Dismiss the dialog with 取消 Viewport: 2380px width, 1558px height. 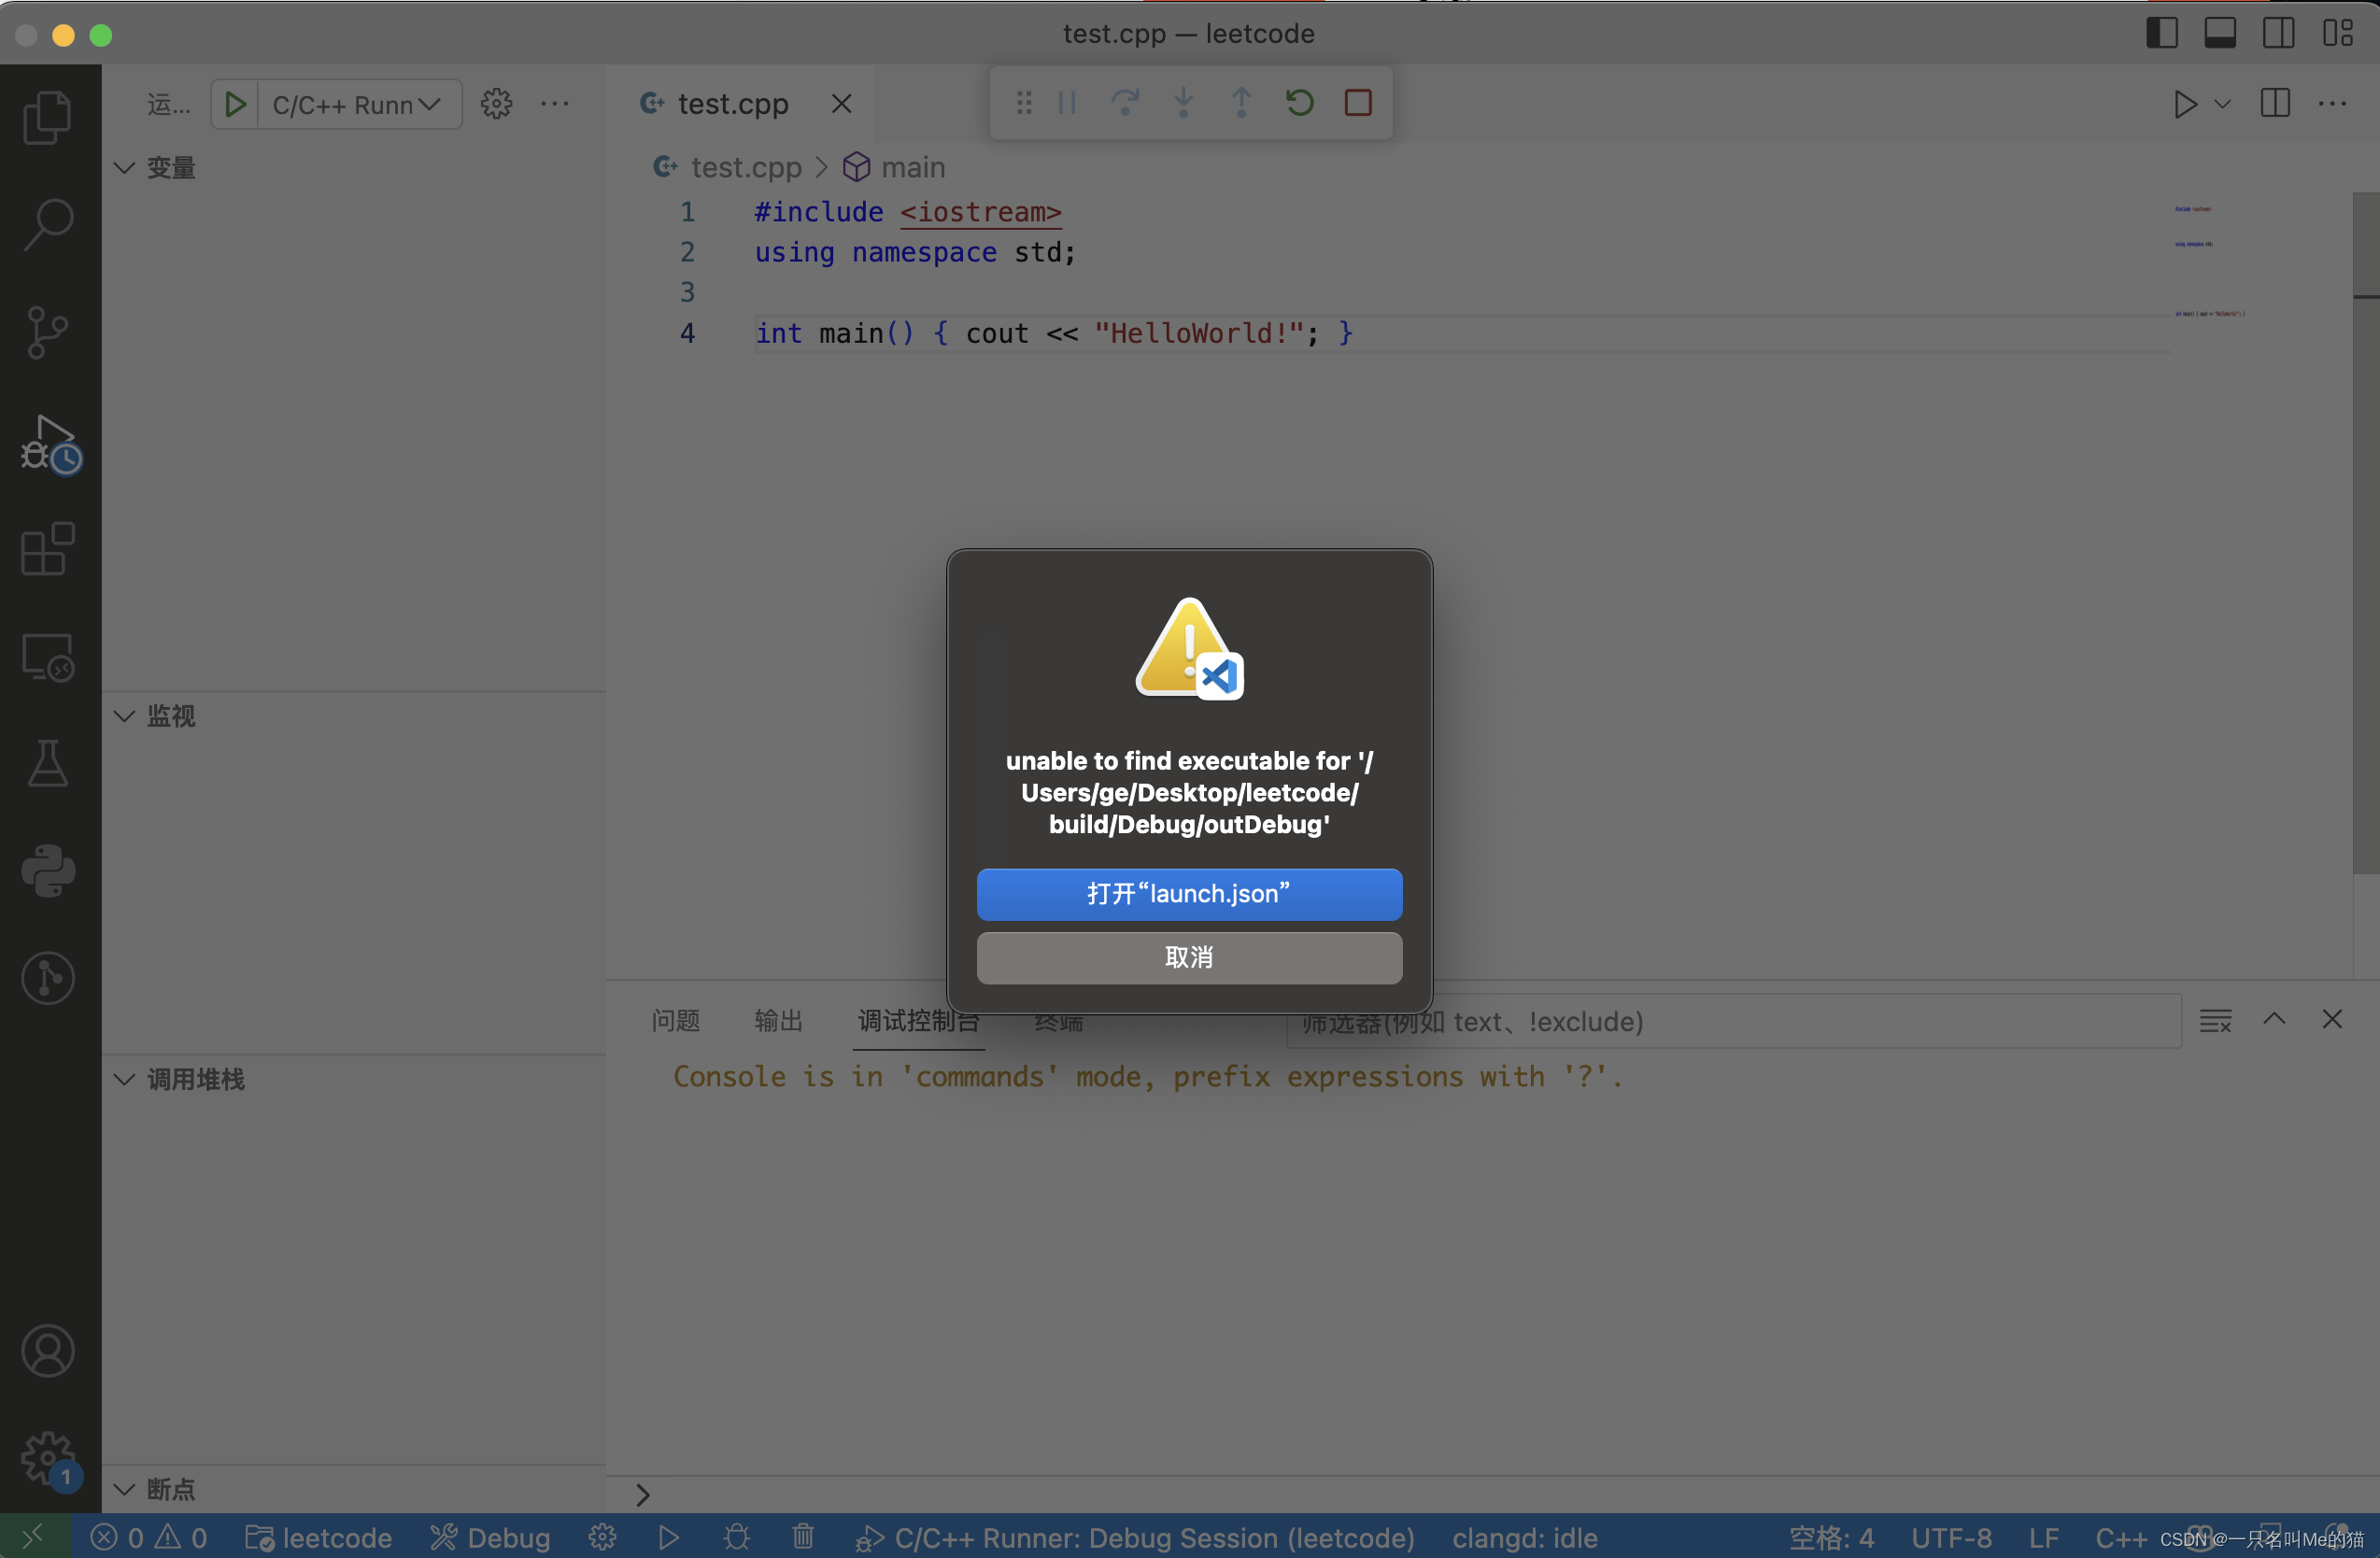[x=1188, y=957]
